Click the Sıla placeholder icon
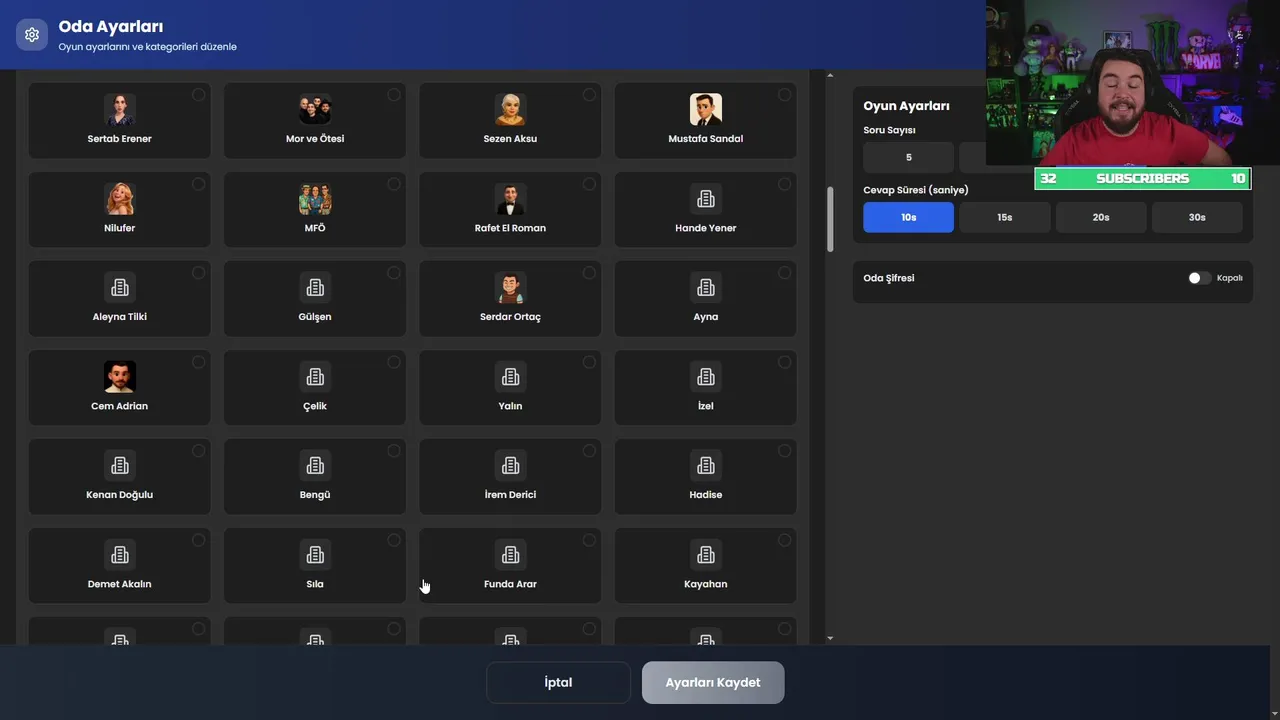The image size is (1280, 720). [315, 554]
